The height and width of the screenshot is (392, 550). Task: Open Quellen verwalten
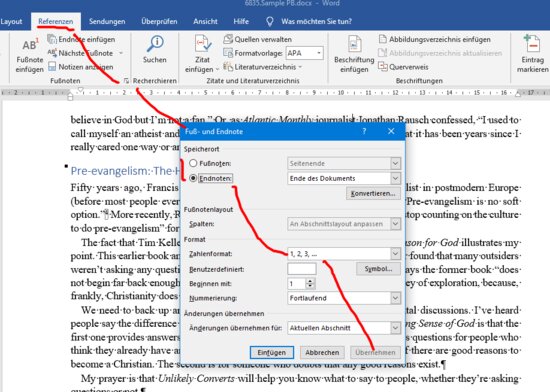pyautogui.click(x=258, y=39)
